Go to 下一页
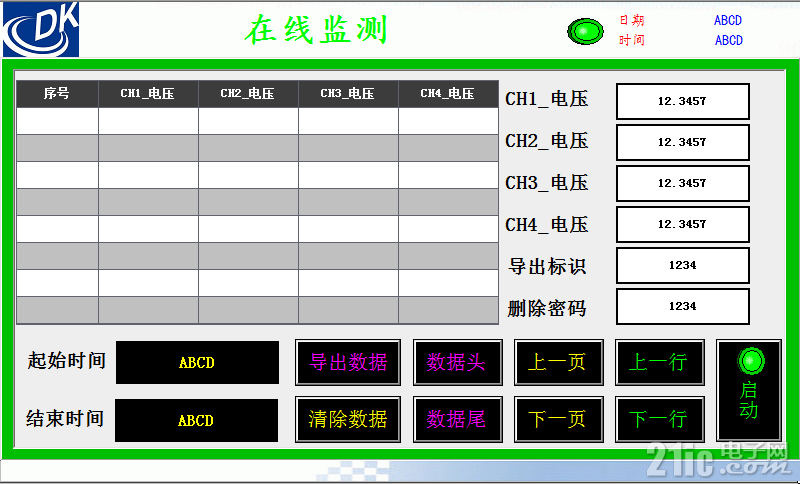Screen dimensions: 800x484 tap(559, 419)
